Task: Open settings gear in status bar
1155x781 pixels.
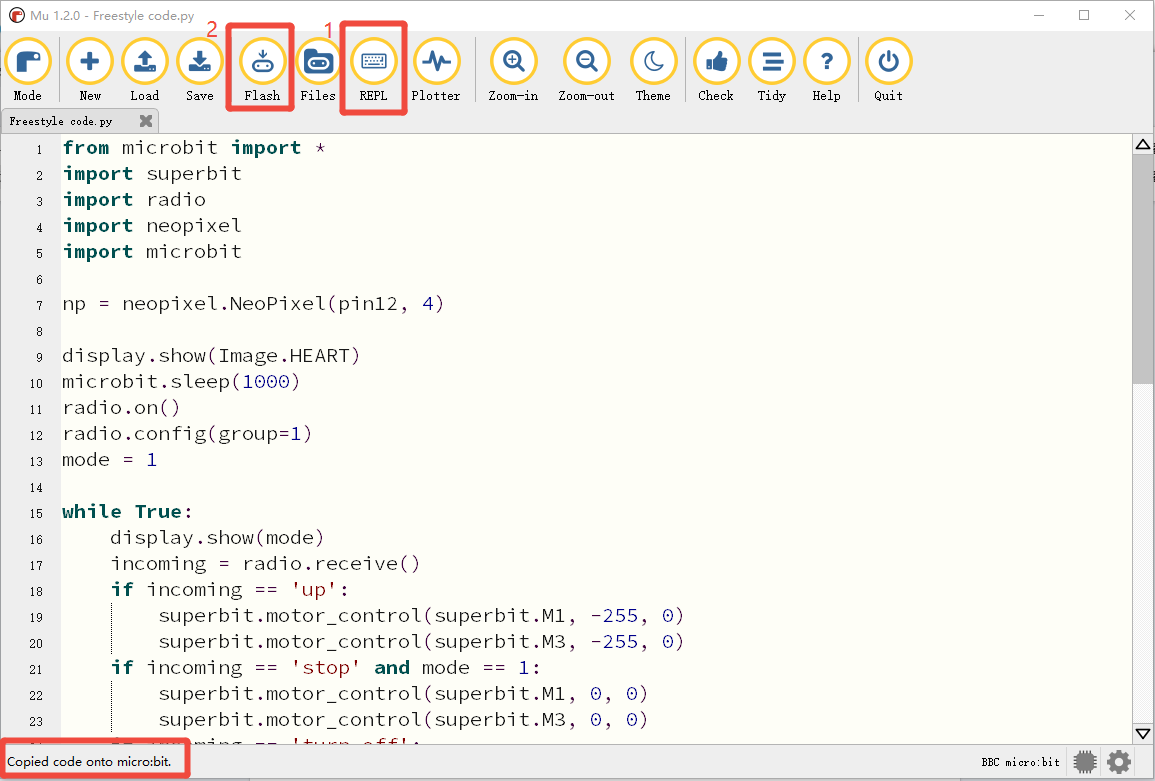Action: coord(1119,762)
